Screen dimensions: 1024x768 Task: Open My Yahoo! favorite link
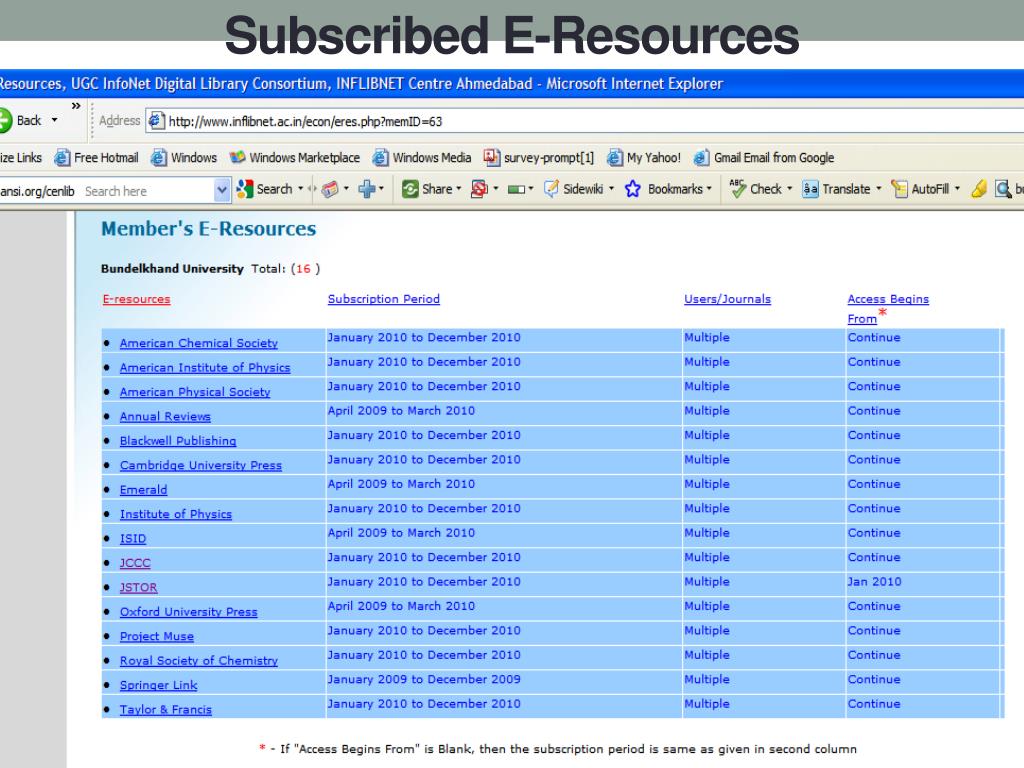click(643, 157)
